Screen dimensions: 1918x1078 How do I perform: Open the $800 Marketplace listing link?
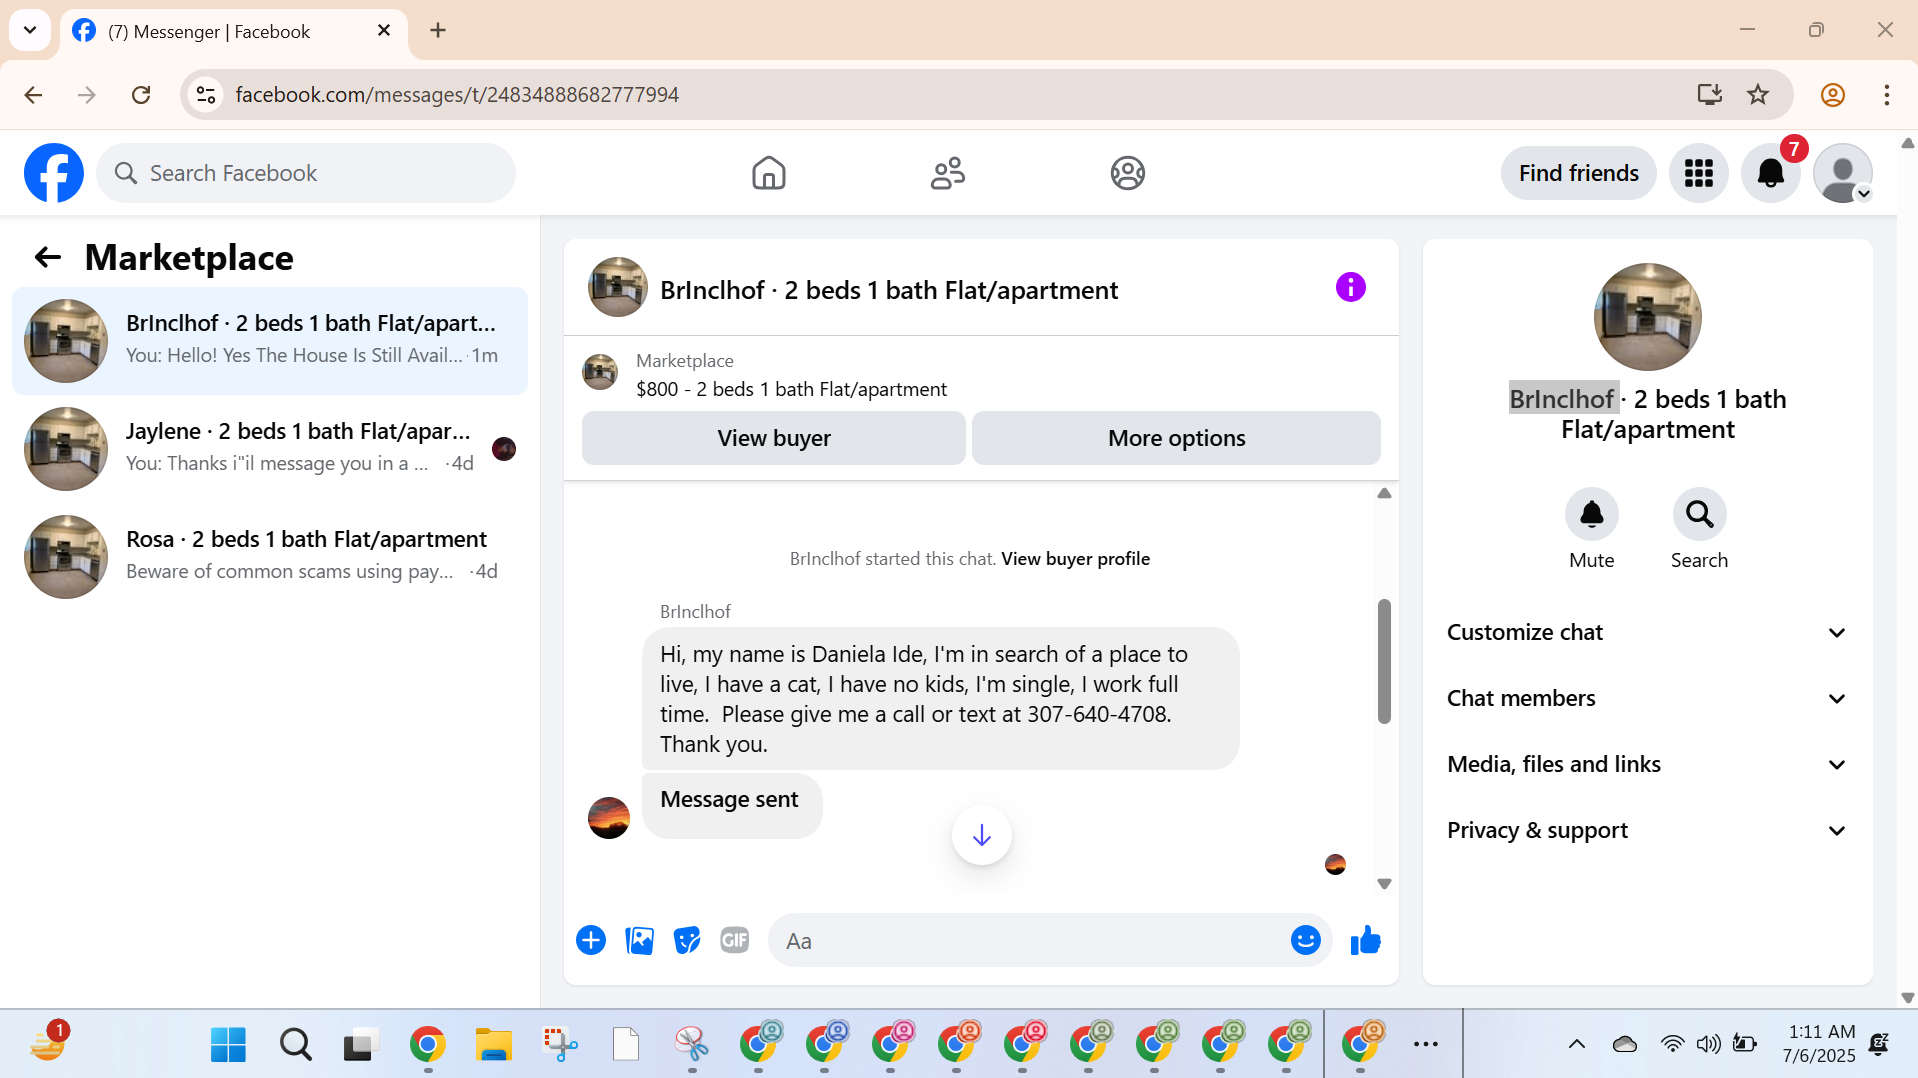tap(790, 389)
